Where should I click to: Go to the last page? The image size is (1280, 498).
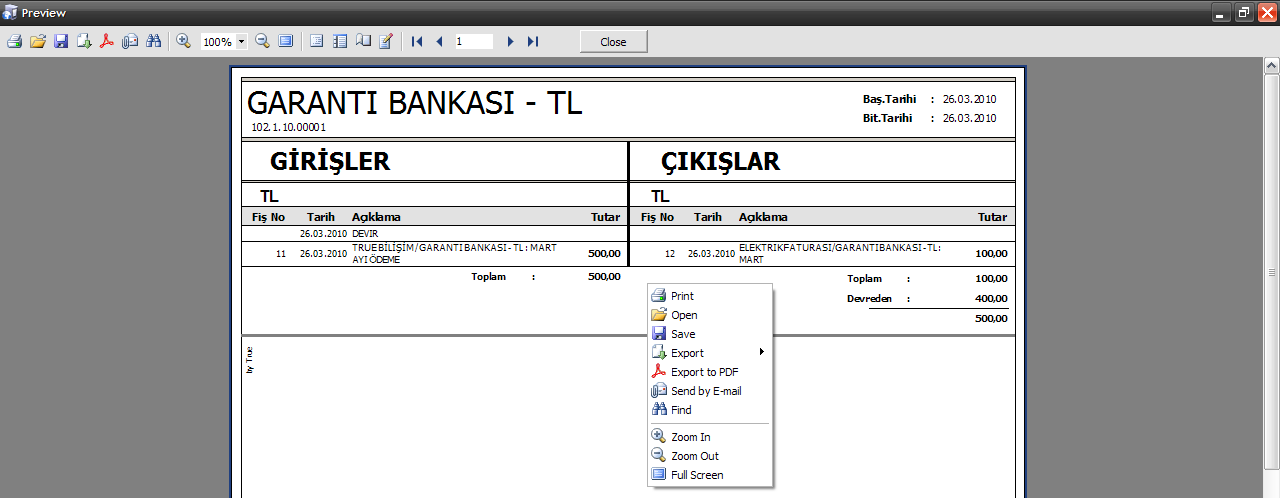click(533, 41)
